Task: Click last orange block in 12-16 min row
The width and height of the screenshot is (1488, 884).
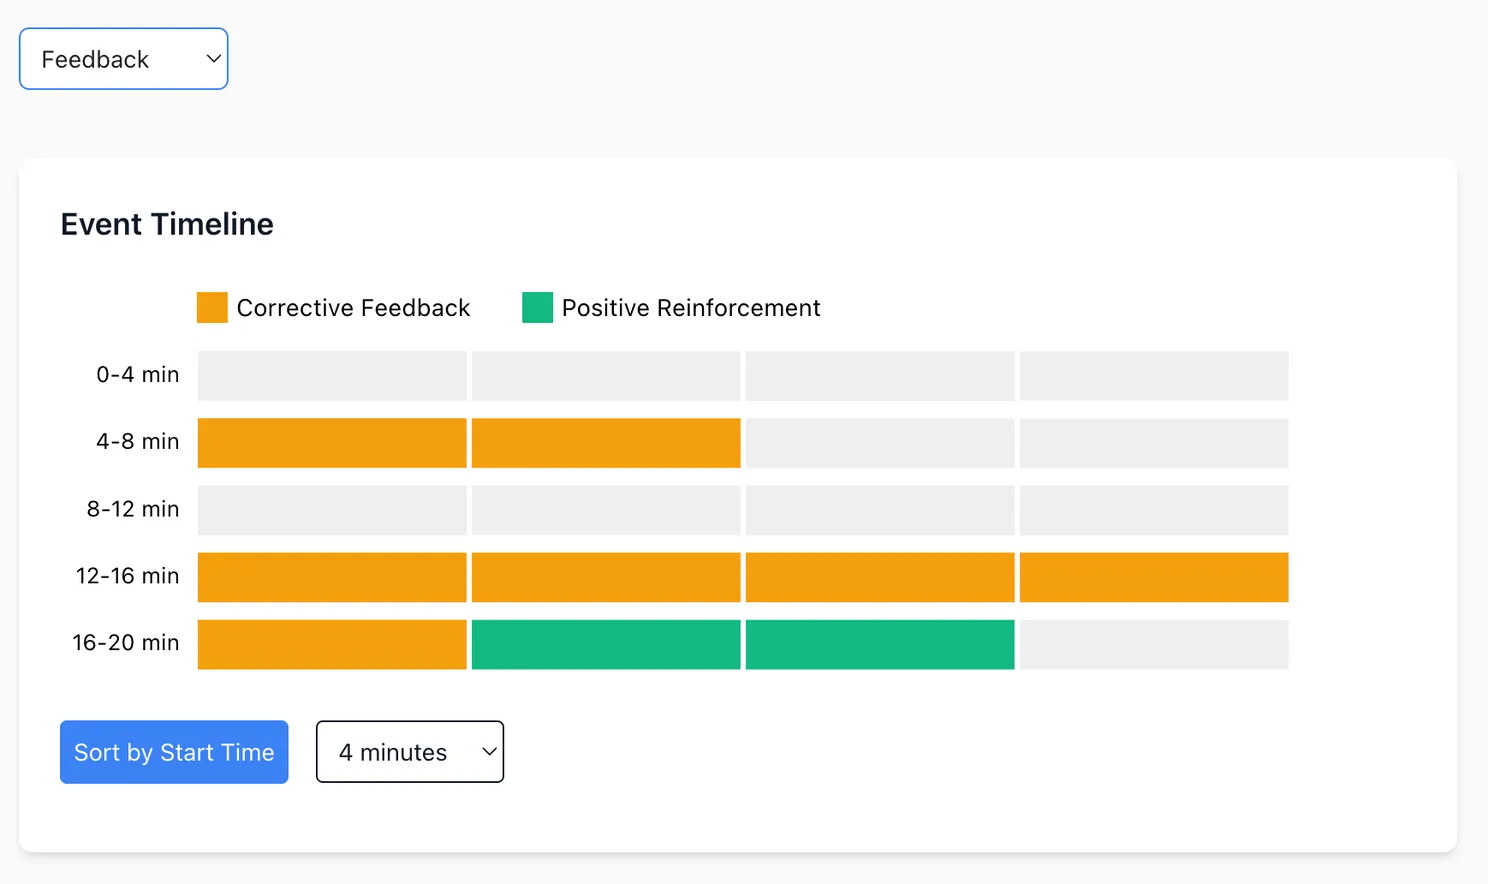Action: [x=1154, y=577]
